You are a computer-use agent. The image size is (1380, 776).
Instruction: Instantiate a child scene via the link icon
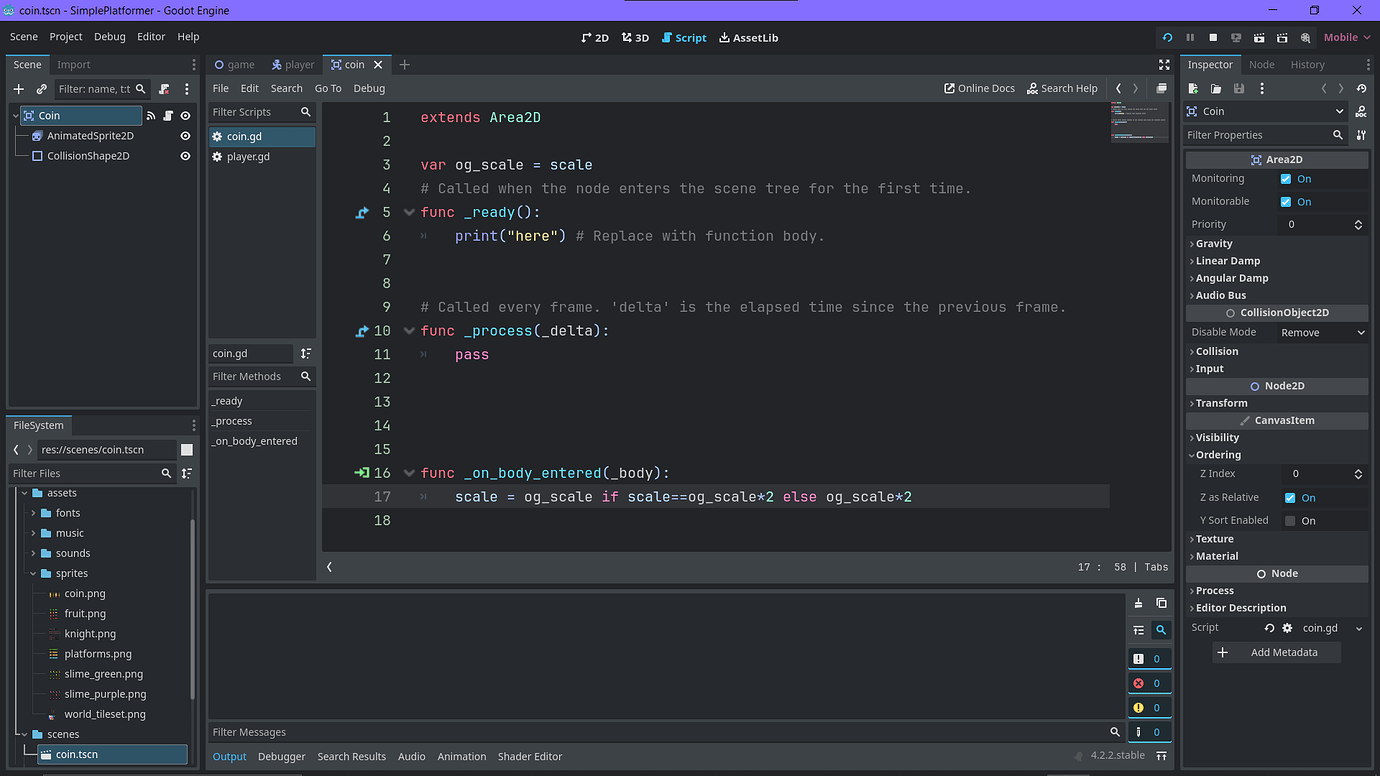(41, 89)
